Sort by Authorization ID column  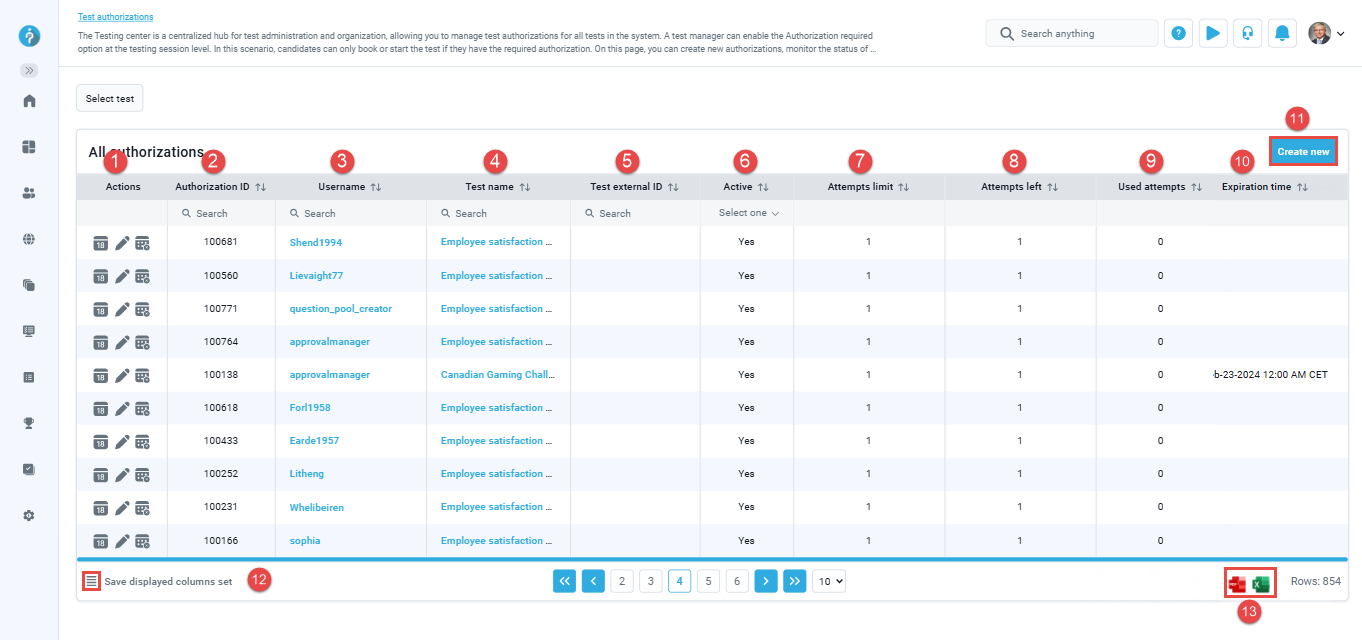click(261, 187)
